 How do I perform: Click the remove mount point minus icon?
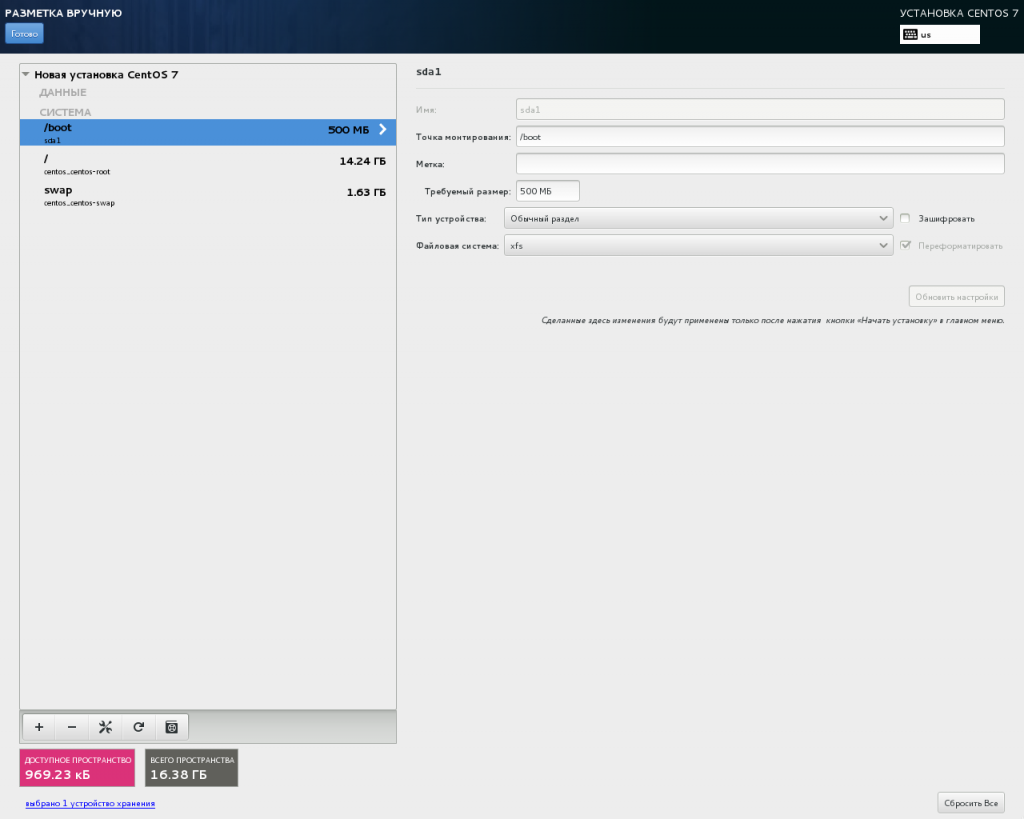coord(71,727)
